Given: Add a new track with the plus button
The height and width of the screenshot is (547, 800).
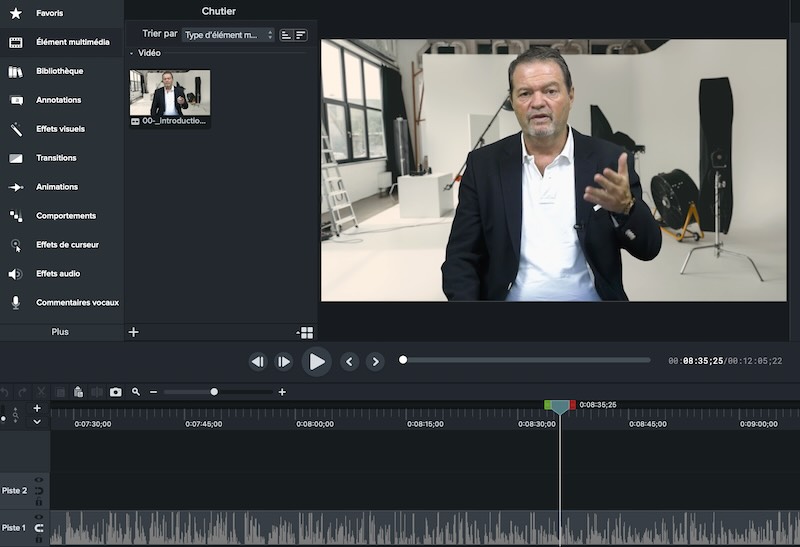Looking at the screenshot, I should (37, 408).
